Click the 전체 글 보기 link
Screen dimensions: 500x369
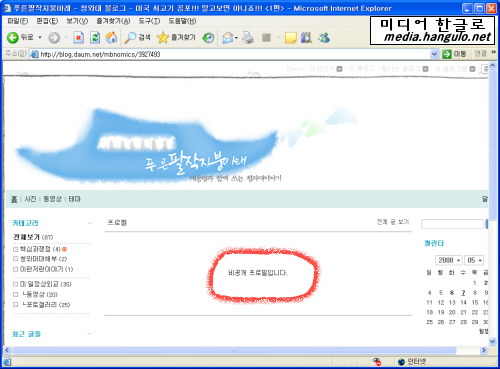click(x=393, y=222)
